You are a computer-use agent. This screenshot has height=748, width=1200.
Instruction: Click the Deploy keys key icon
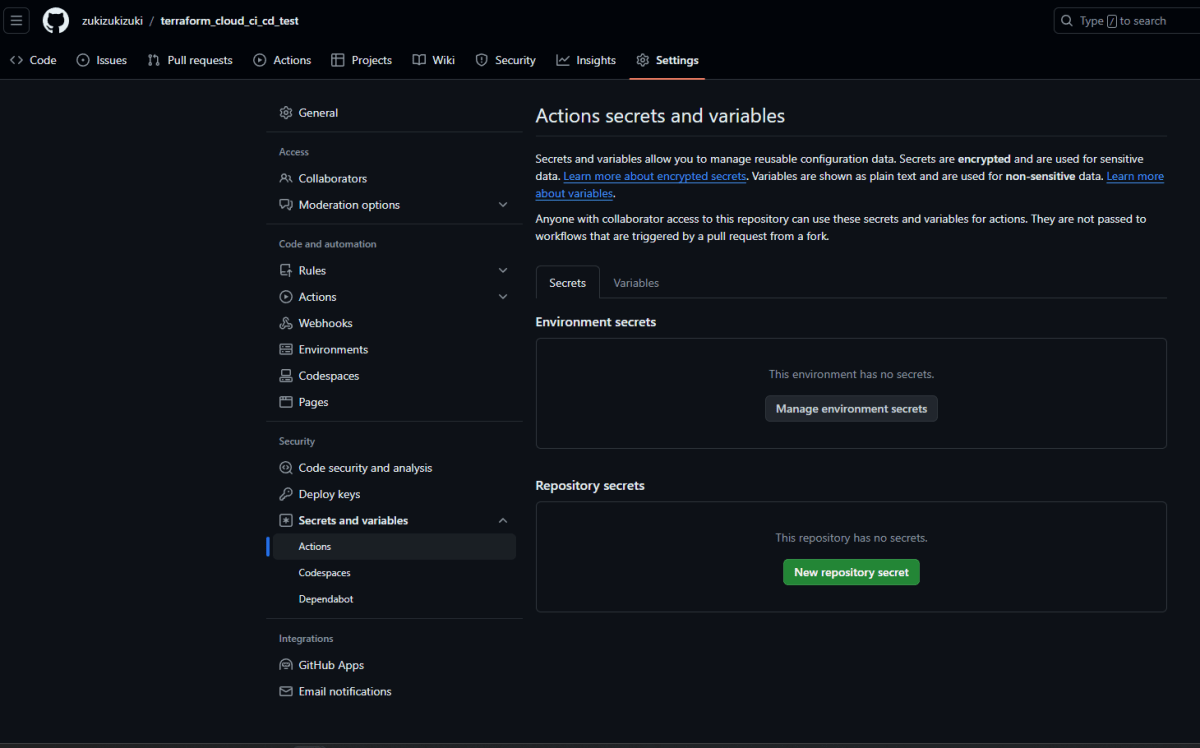pos(286,494)
